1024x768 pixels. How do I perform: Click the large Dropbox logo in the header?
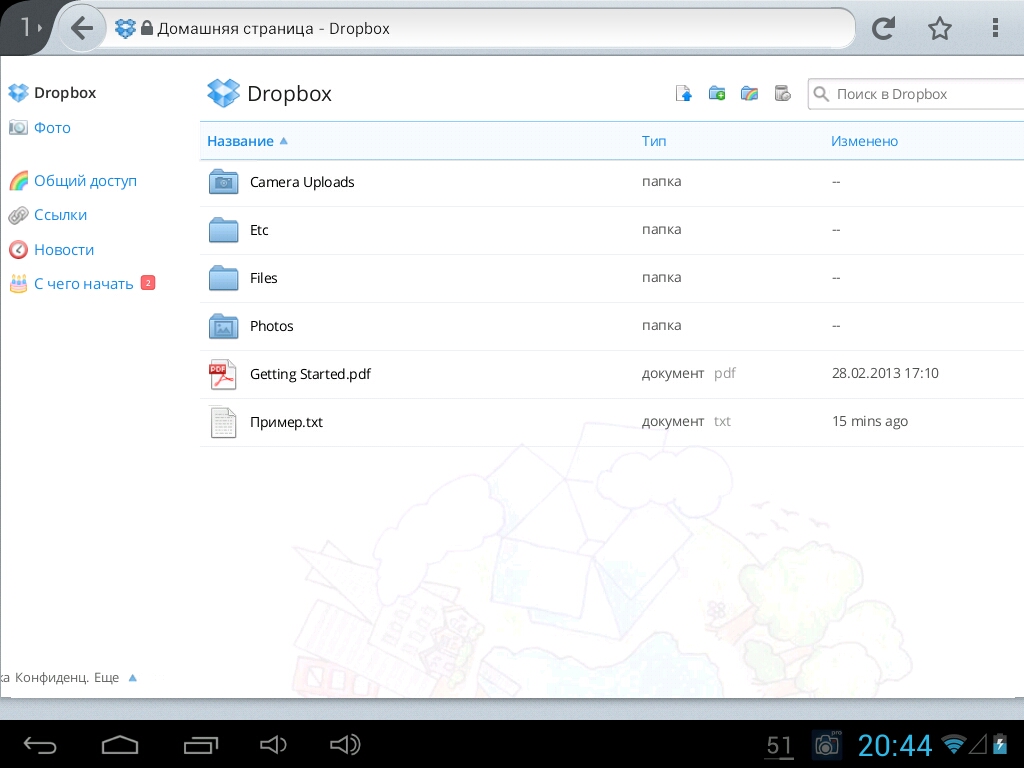point(223,93)
